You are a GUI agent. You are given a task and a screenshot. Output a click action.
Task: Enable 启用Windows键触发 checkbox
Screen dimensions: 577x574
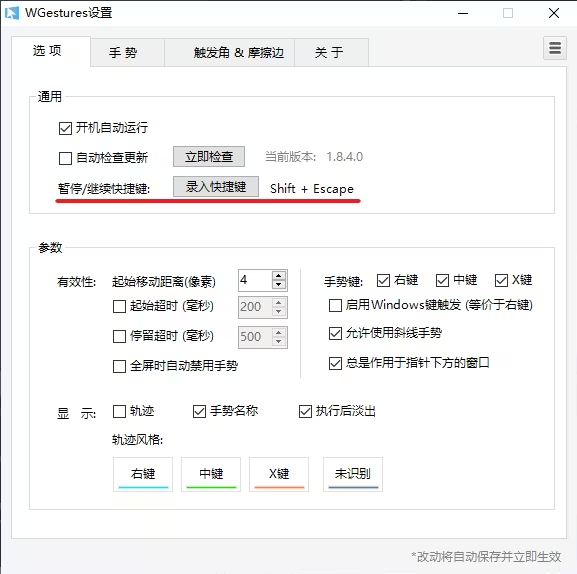(335, 305)
